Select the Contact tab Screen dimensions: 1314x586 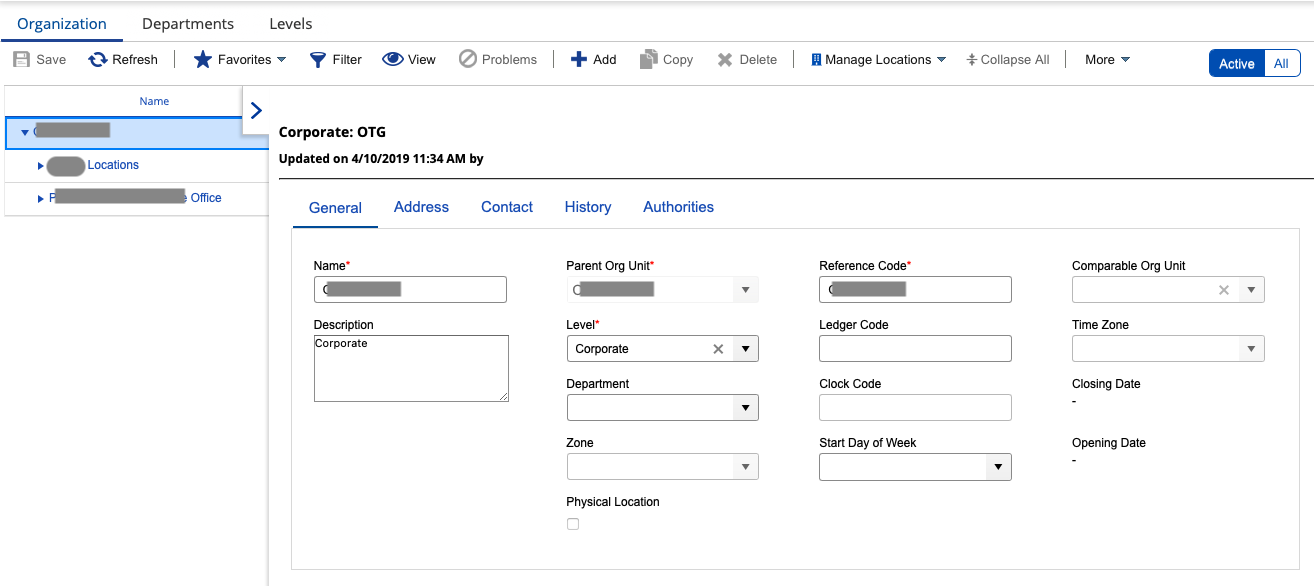(507, 207)
